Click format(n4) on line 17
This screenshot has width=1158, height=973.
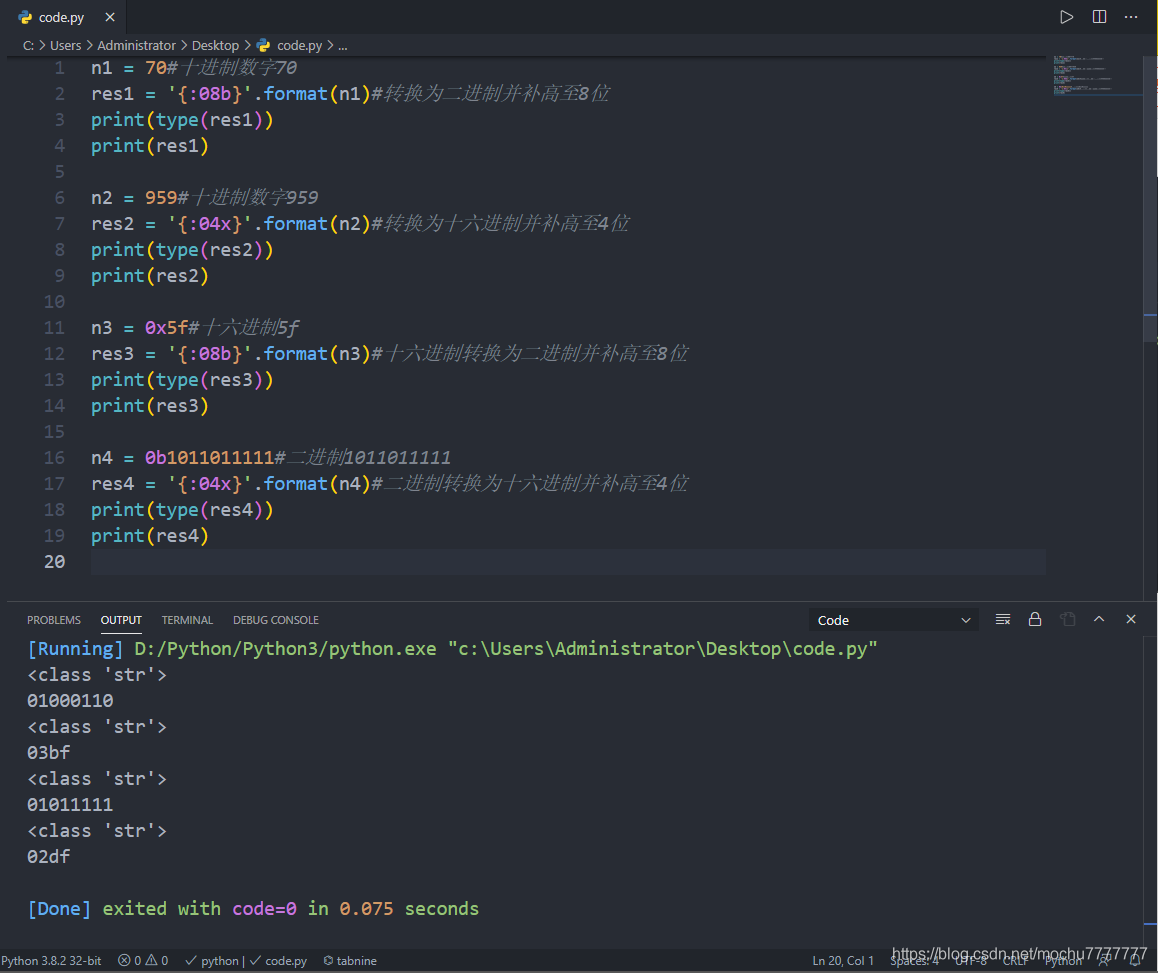pos(317,484)
